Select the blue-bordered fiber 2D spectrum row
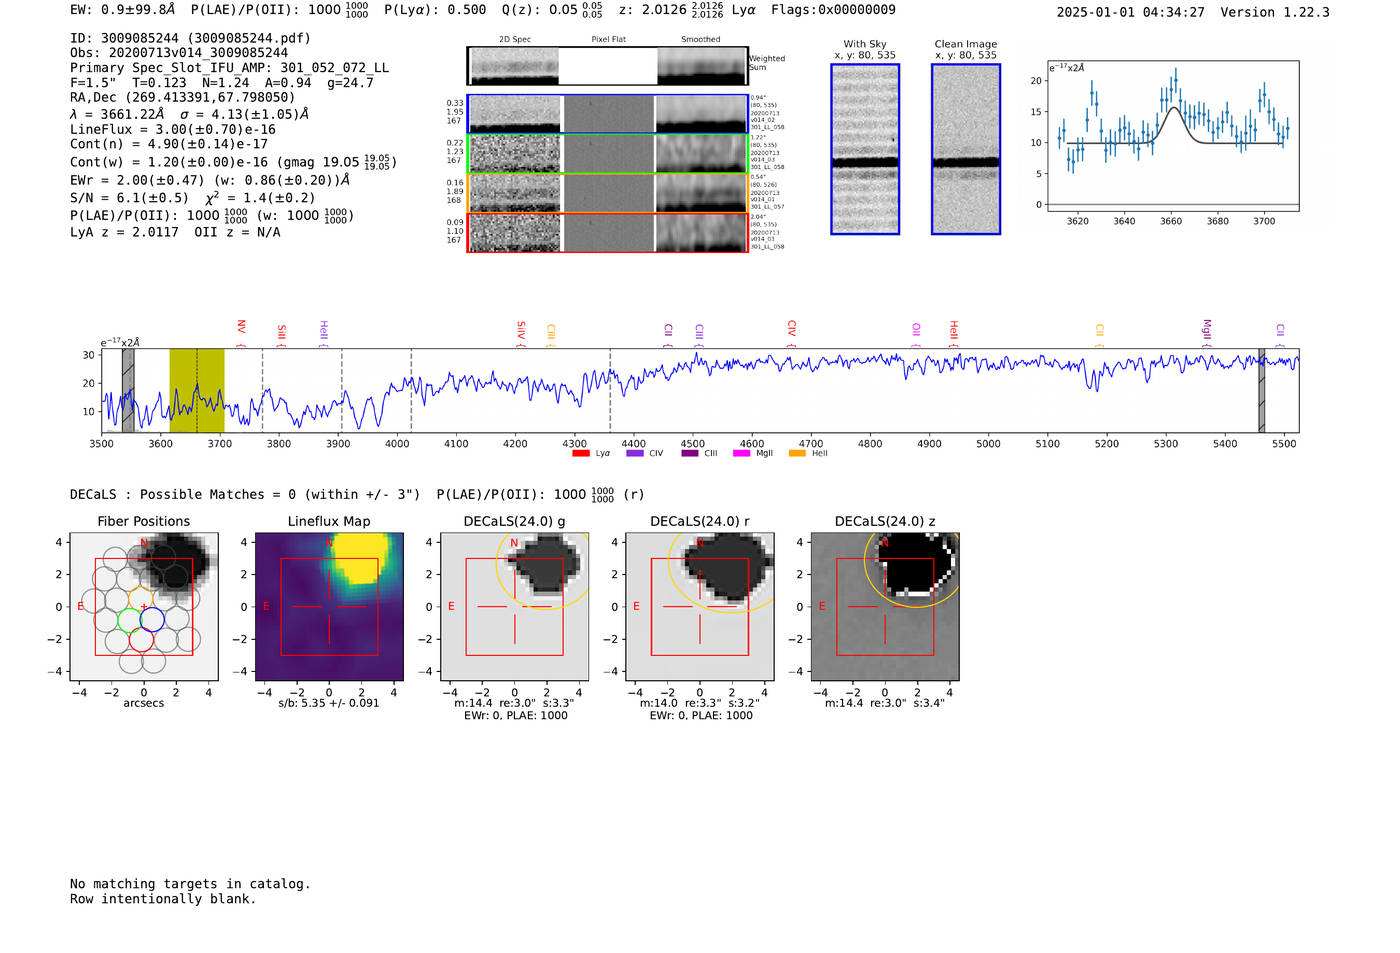This screenshot has height=953, width=1400. 608,114
